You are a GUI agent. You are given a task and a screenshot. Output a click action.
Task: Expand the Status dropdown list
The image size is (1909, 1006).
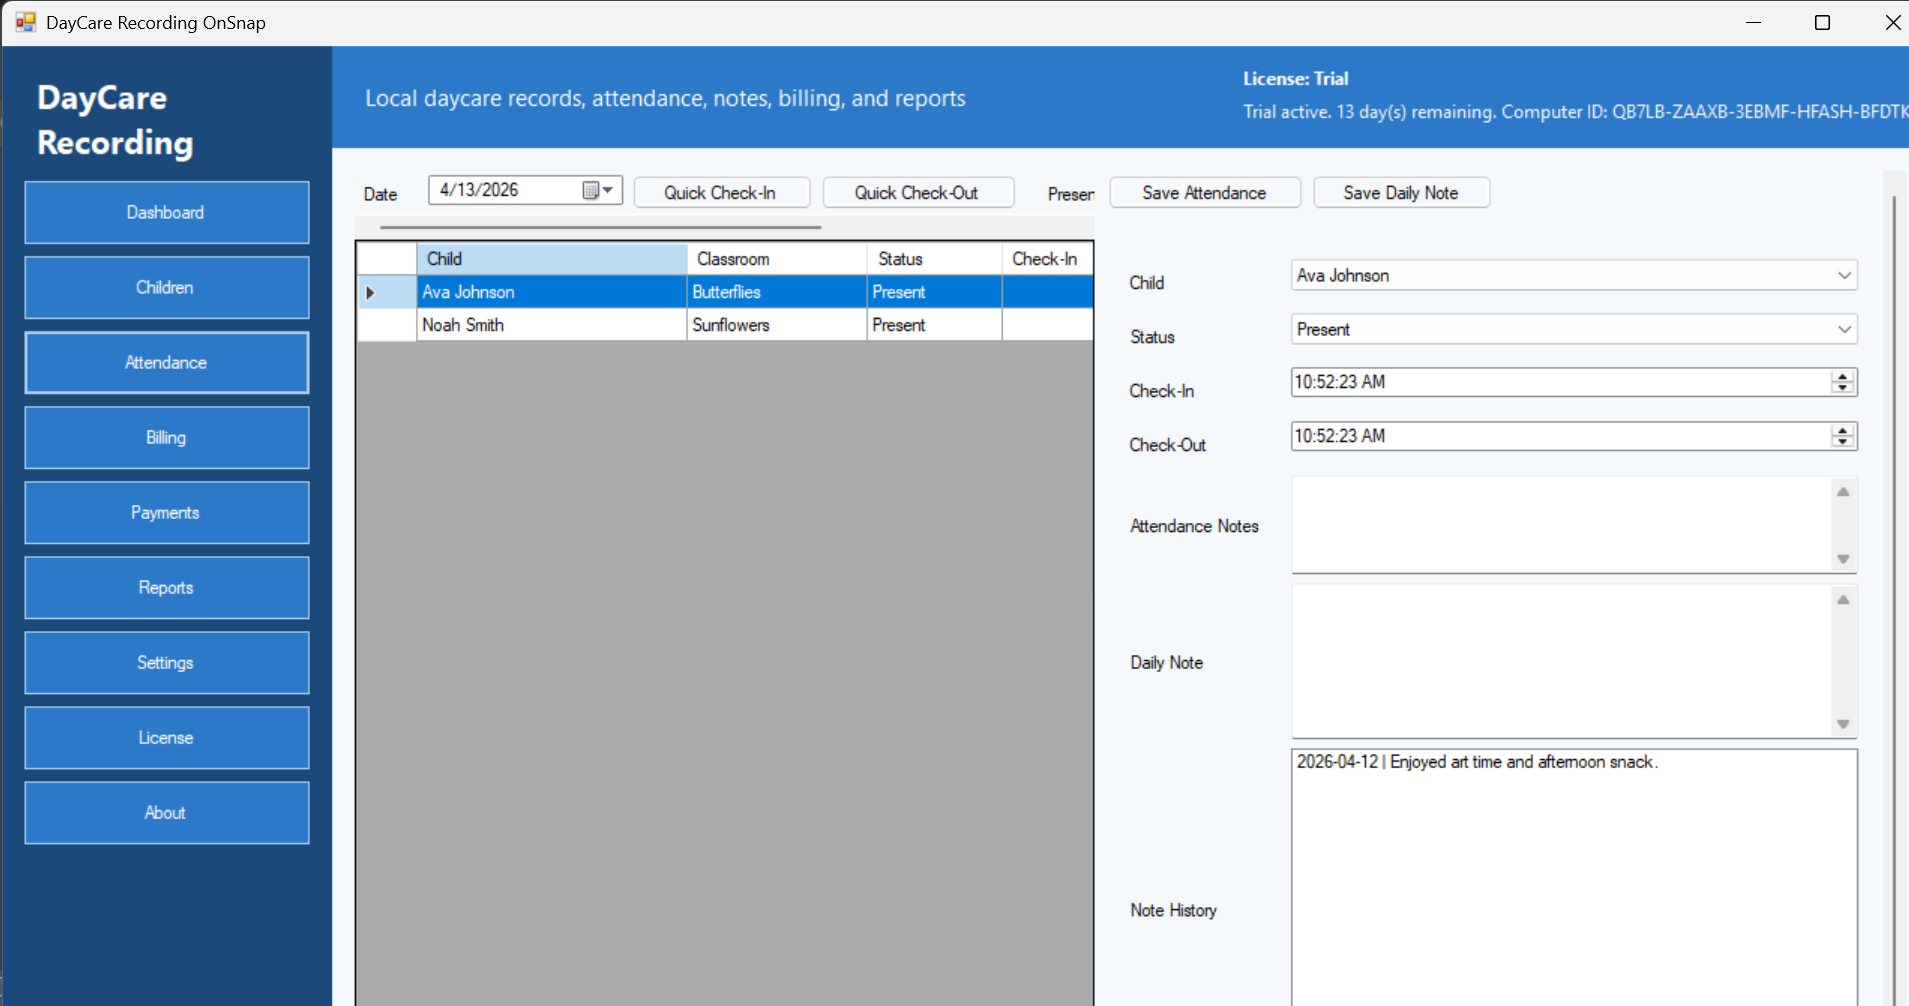(x=1843, y=329)
